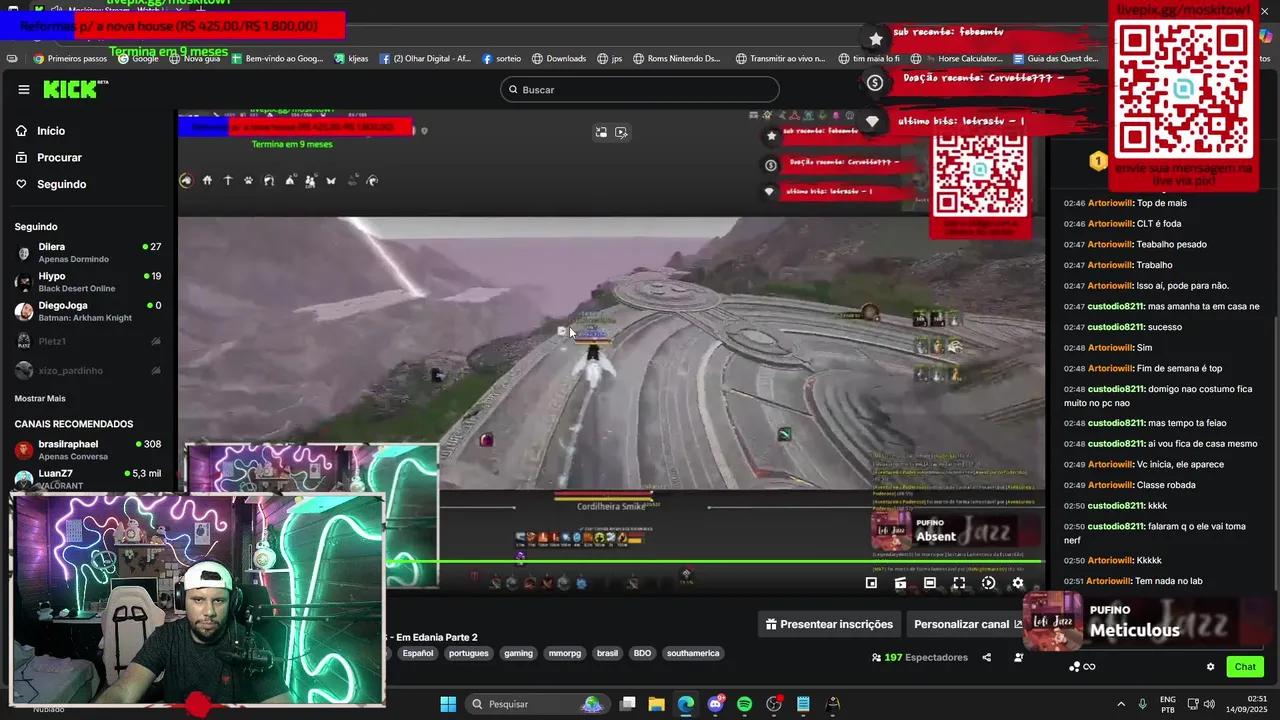1280x720 pixels.
Task: Select the brasil tag
Action: (x=607, y=653)
